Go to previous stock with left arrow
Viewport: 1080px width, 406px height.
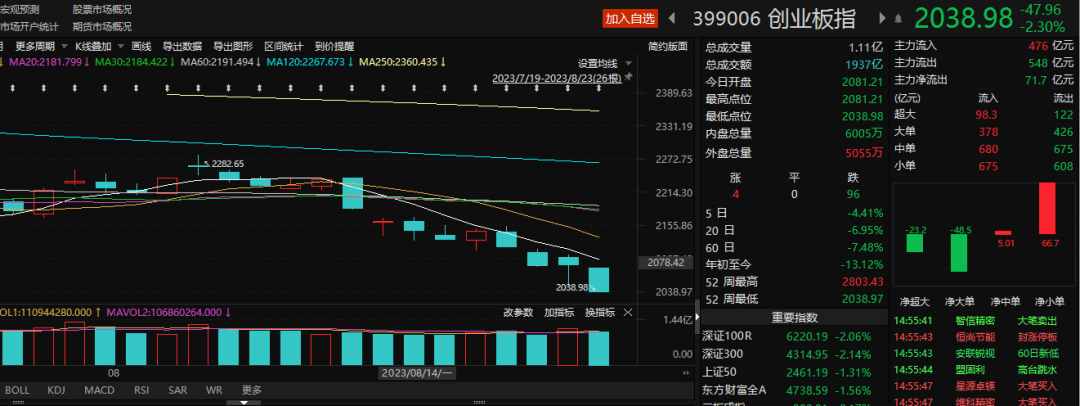[x=672, y=19]
